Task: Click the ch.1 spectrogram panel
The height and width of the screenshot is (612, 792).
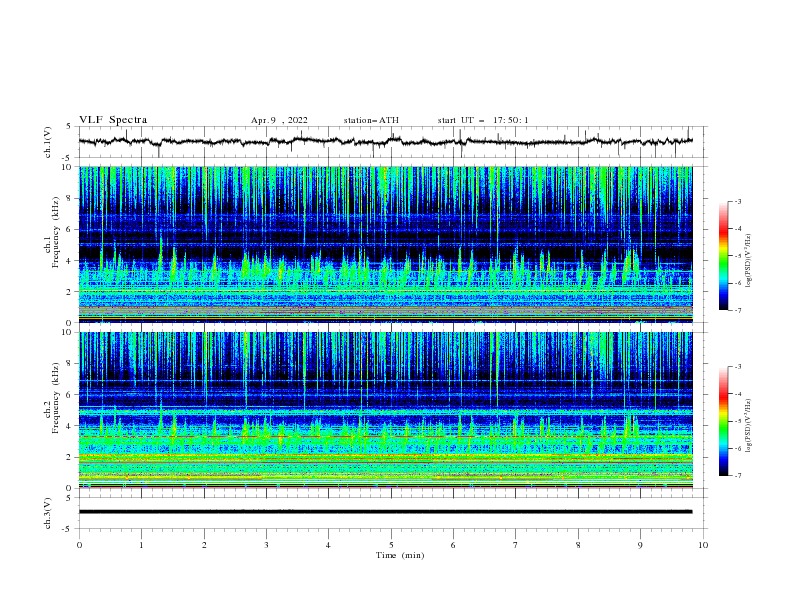Action: [x=385, y=244]
